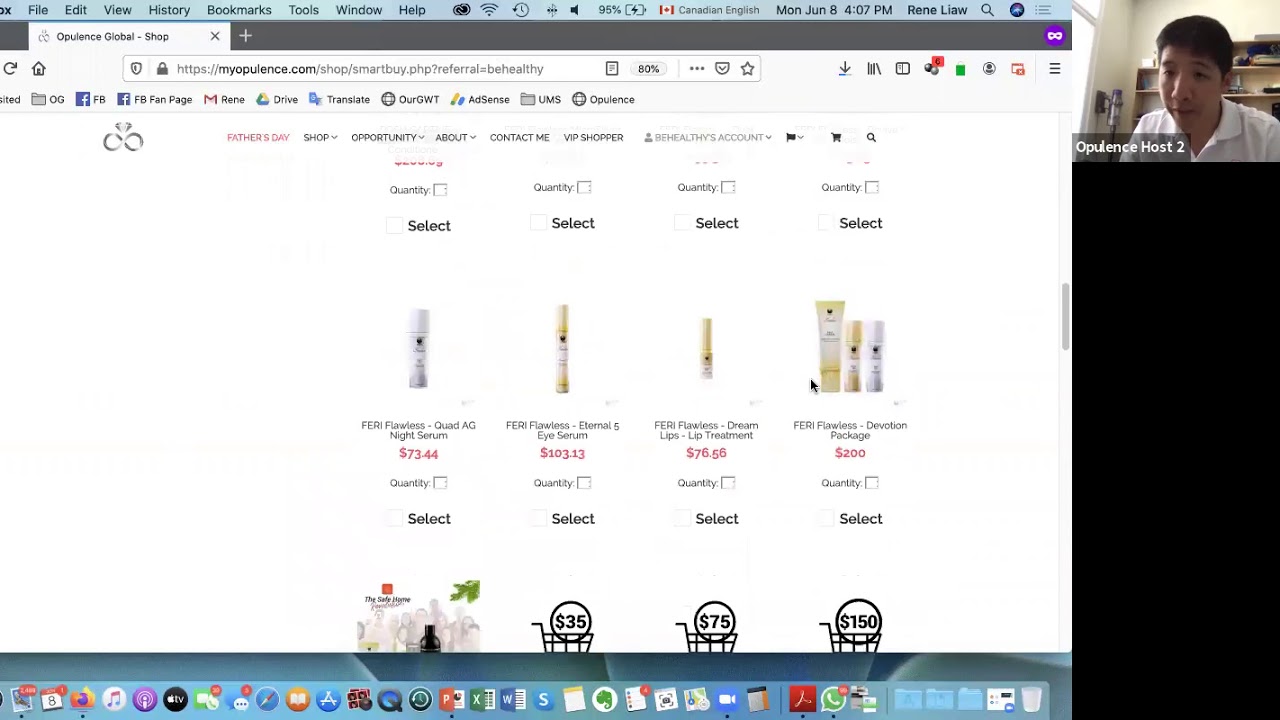
Task: Edit Quantity field for Devotion Package
Action: (x=872, y=483)
